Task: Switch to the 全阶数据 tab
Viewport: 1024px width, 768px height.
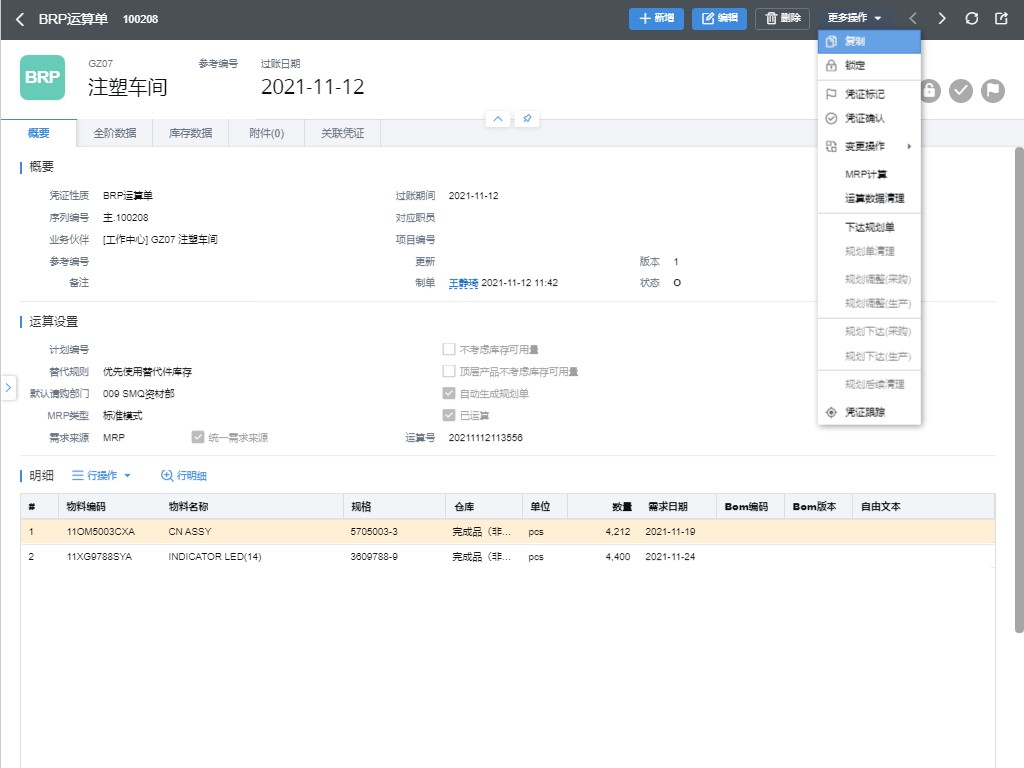Action: [115, 133]
